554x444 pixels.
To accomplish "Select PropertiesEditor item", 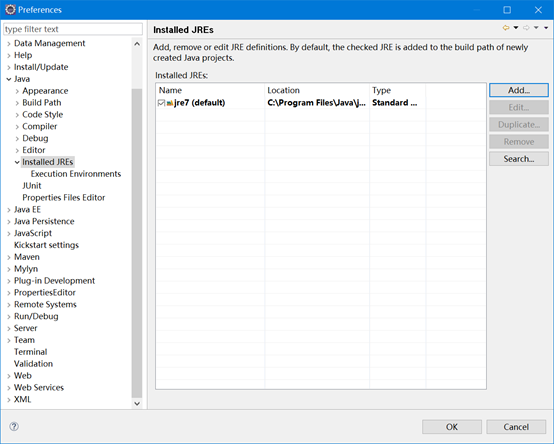I will pyautogui.click(x=45, y=292).
